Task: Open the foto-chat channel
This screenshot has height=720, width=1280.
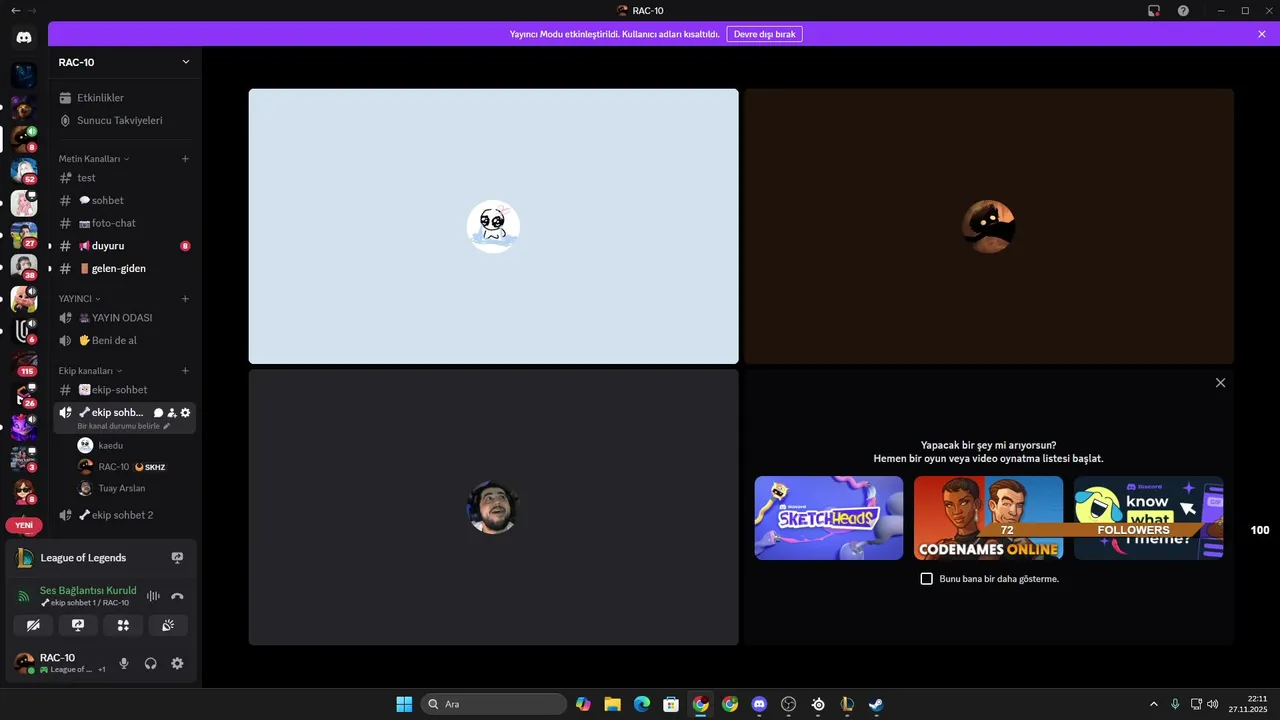Action: tap(125, 223)
